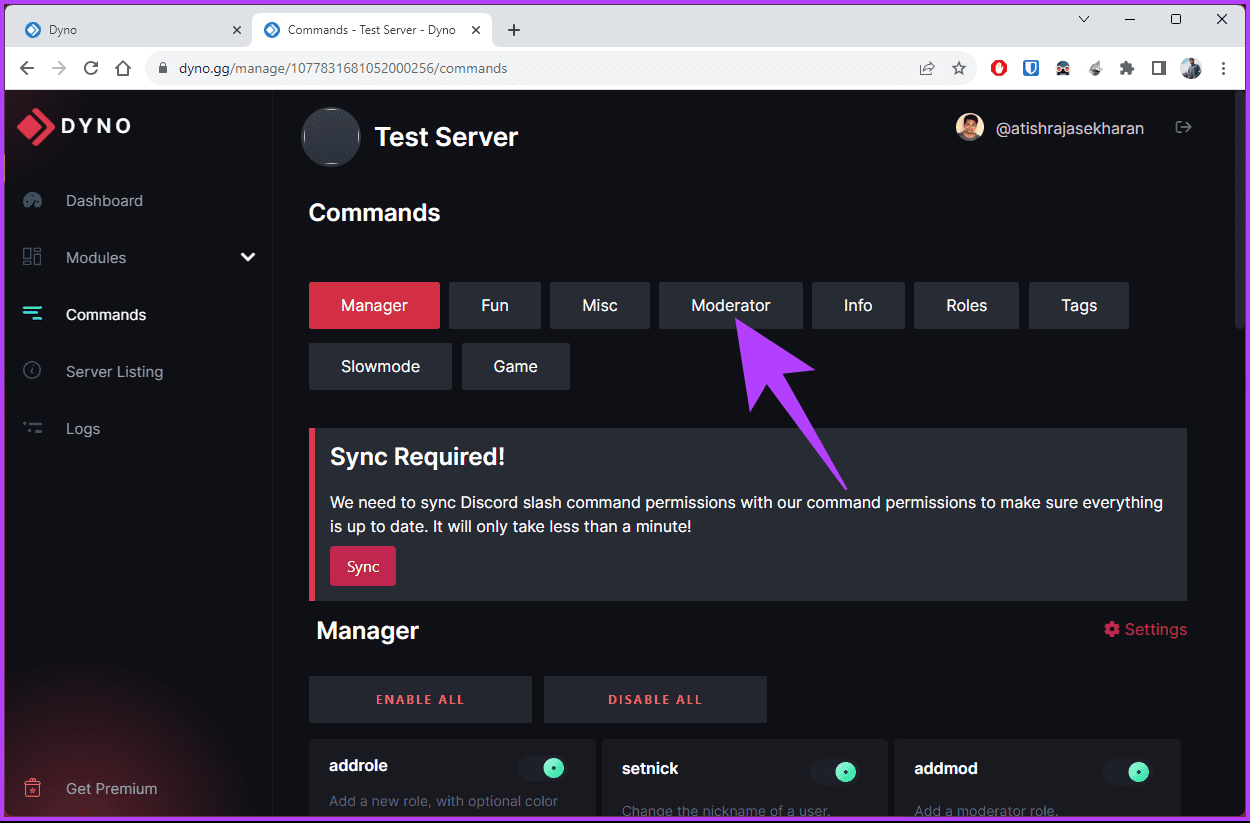Image resolution: width=1250 pixels, height=823 pixels.
Task: Click the Commands lines icon in sidebar
Action: click(x=32, y=314)
